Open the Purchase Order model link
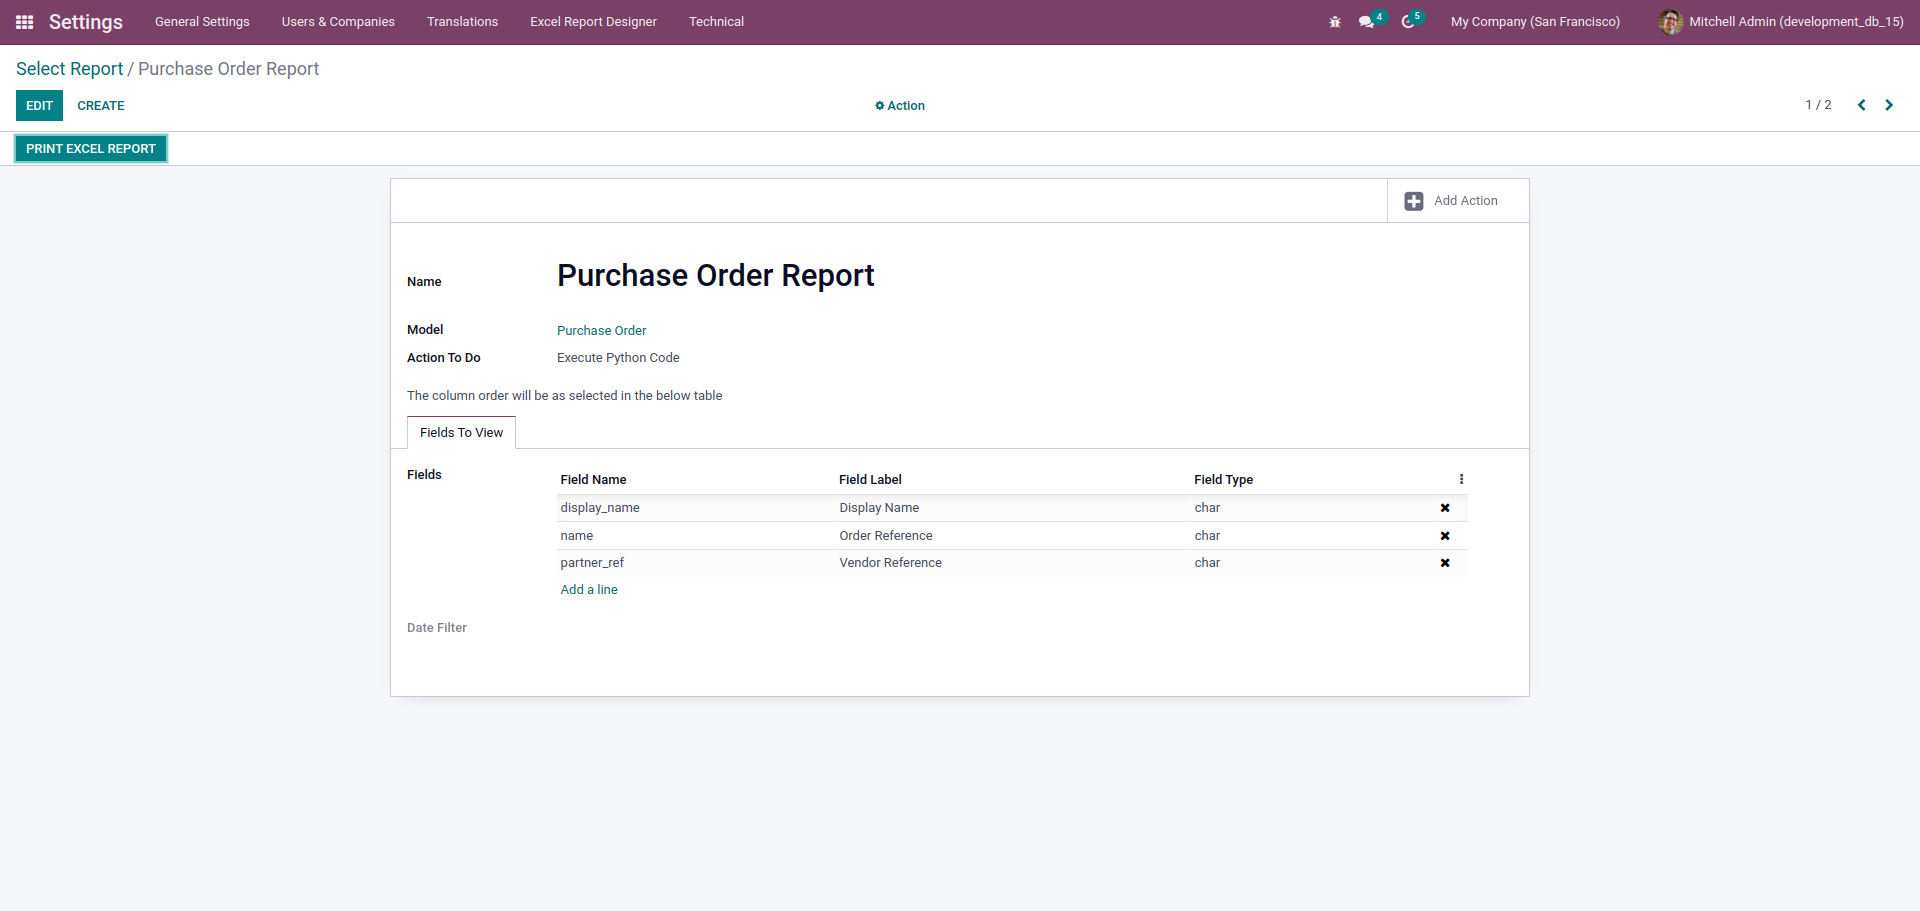Screen dimensions: 1920x911 (x=601, y=331)
